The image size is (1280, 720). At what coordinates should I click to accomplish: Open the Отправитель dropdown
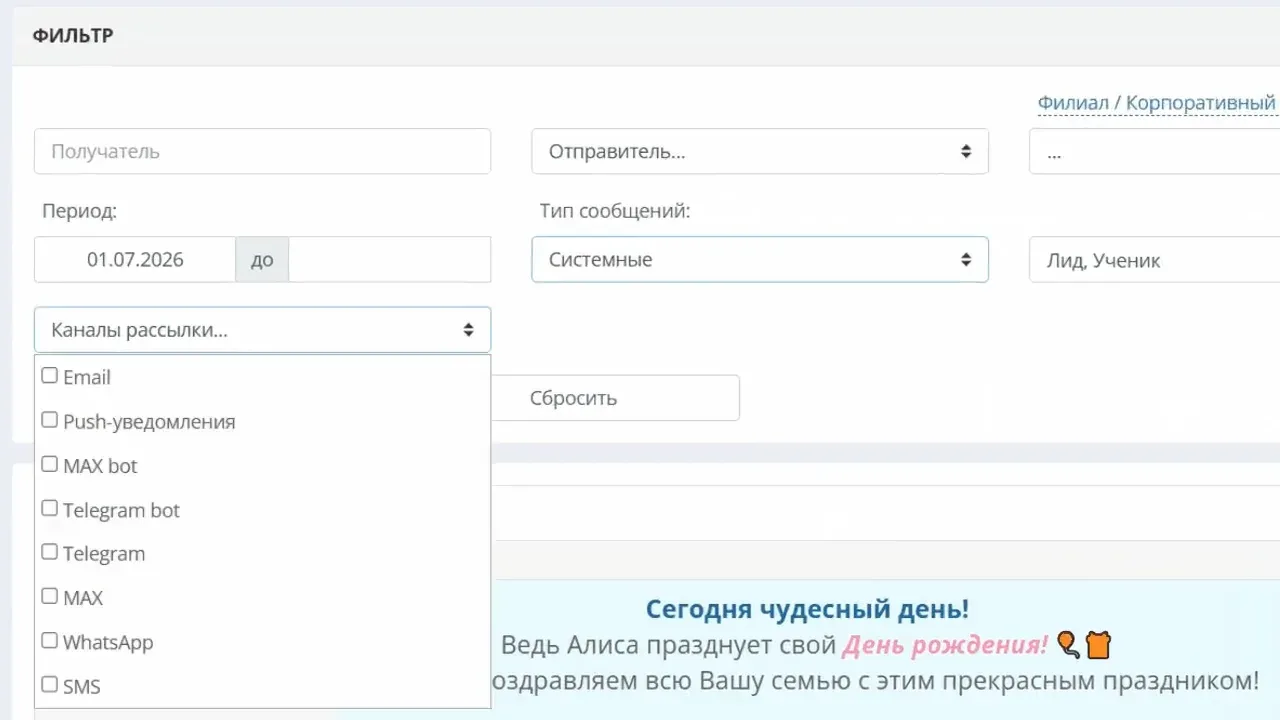(760, 152)
